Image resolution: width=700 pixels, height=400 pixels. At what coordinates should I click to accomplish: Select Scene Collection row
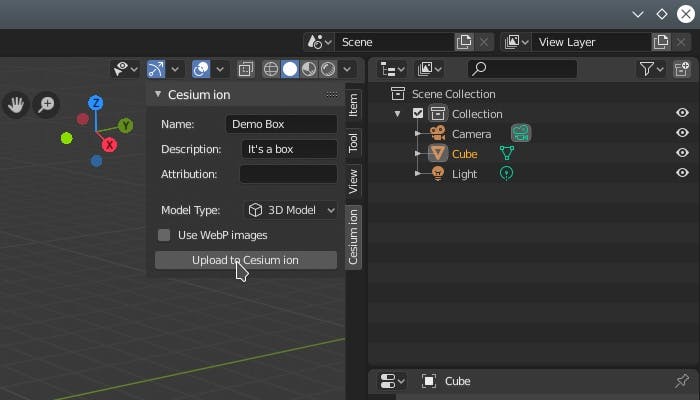[532, 94]
